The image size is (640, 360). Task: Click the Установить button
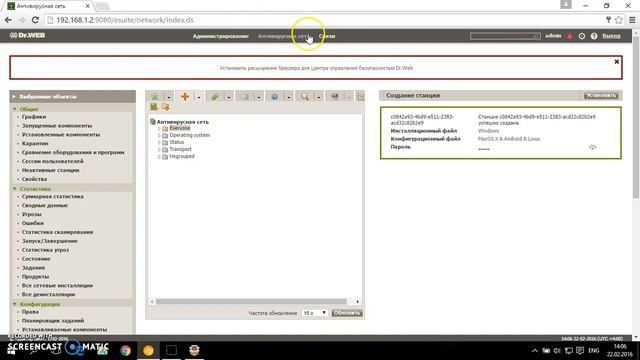click(601, 96)
